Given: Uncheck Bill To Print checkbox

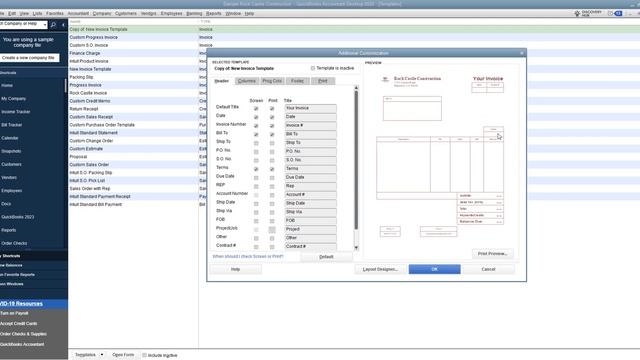Looking at the screenshot, I should pos(272,134).
